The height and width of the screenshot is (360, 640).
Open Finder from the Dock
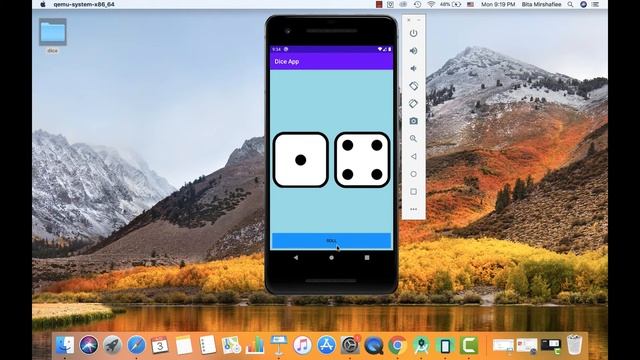click(x=65, y=345)
